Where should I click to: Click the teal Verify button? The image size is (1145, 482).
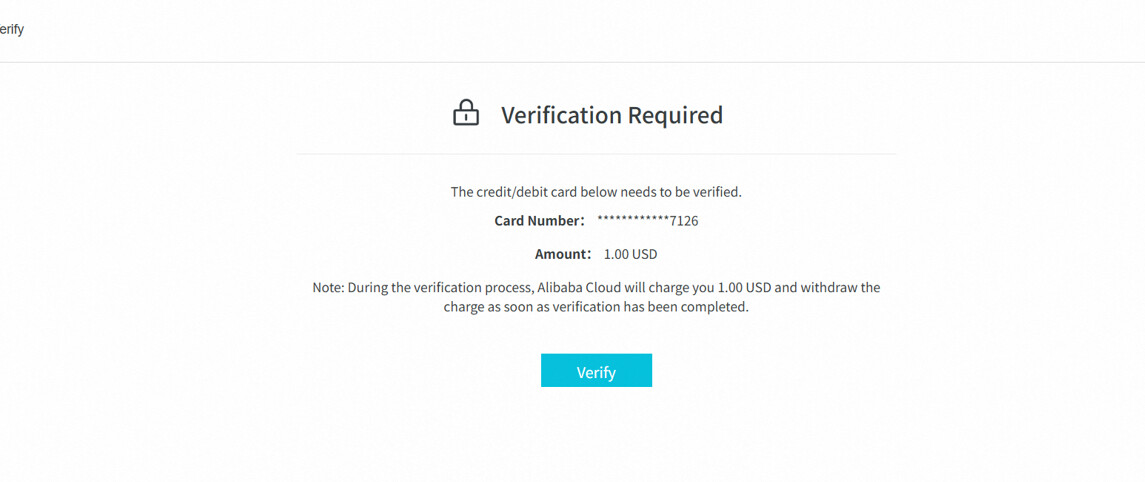[596, 371]
